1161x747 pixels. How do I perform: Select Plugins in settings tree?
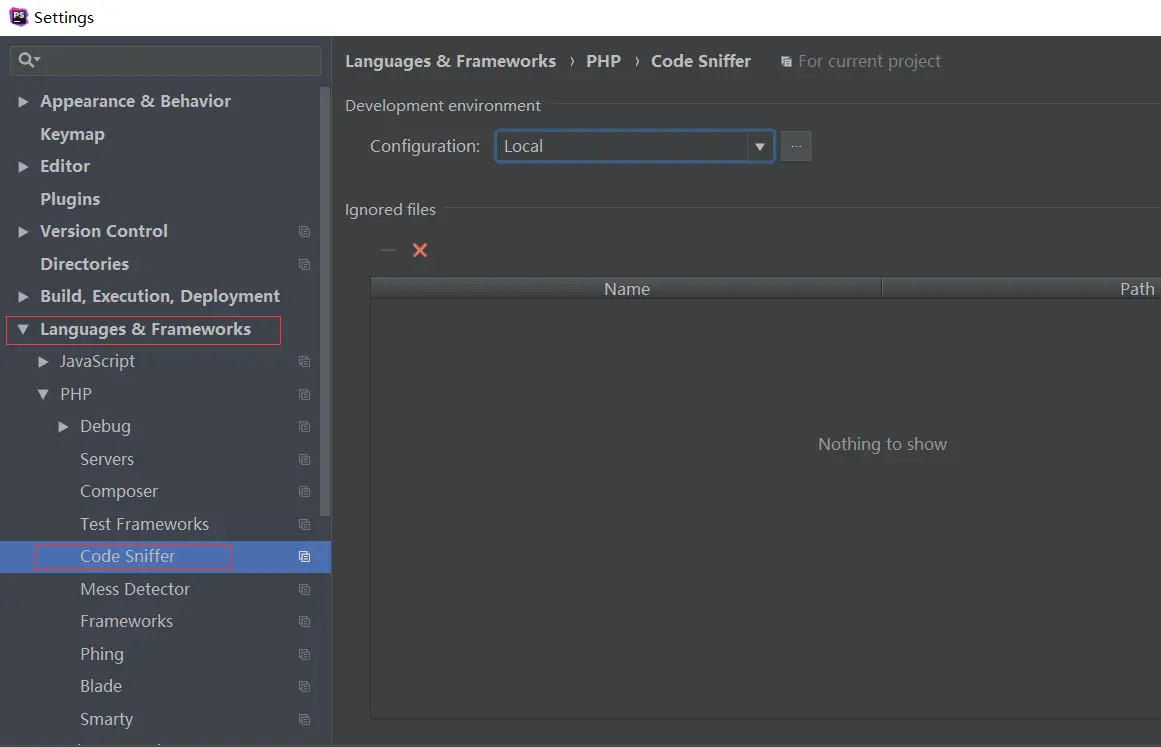70,199
